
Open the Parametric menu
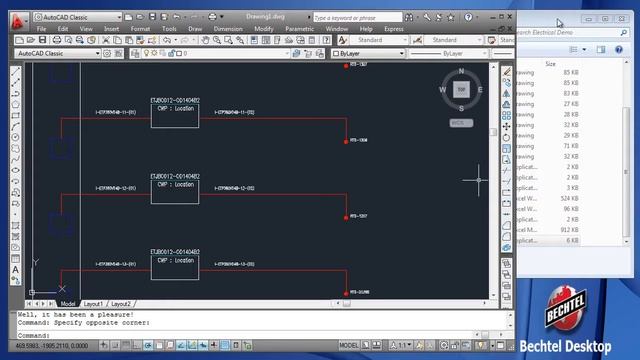[x=300, y=29]
